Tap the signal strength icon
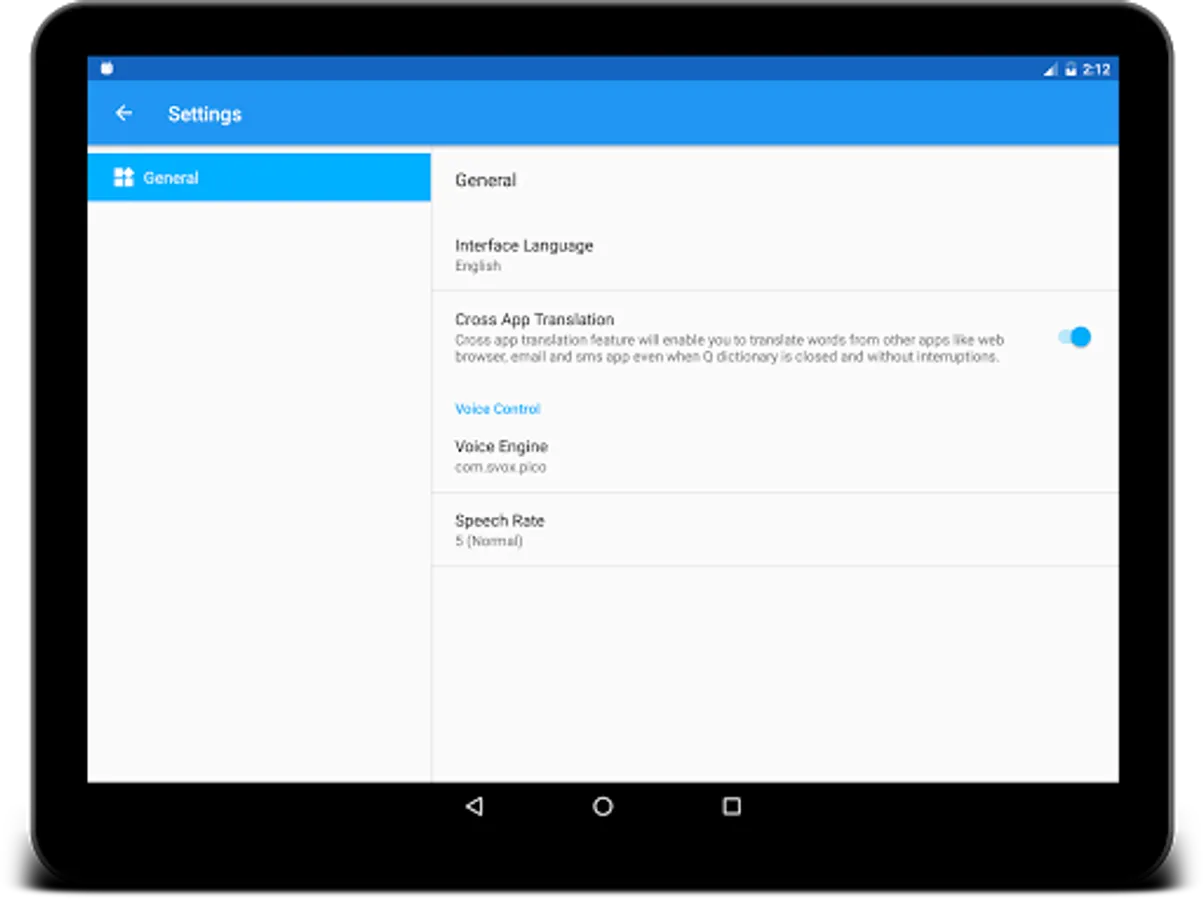This screenshot has width=1203, height=900. (1050, 69)
